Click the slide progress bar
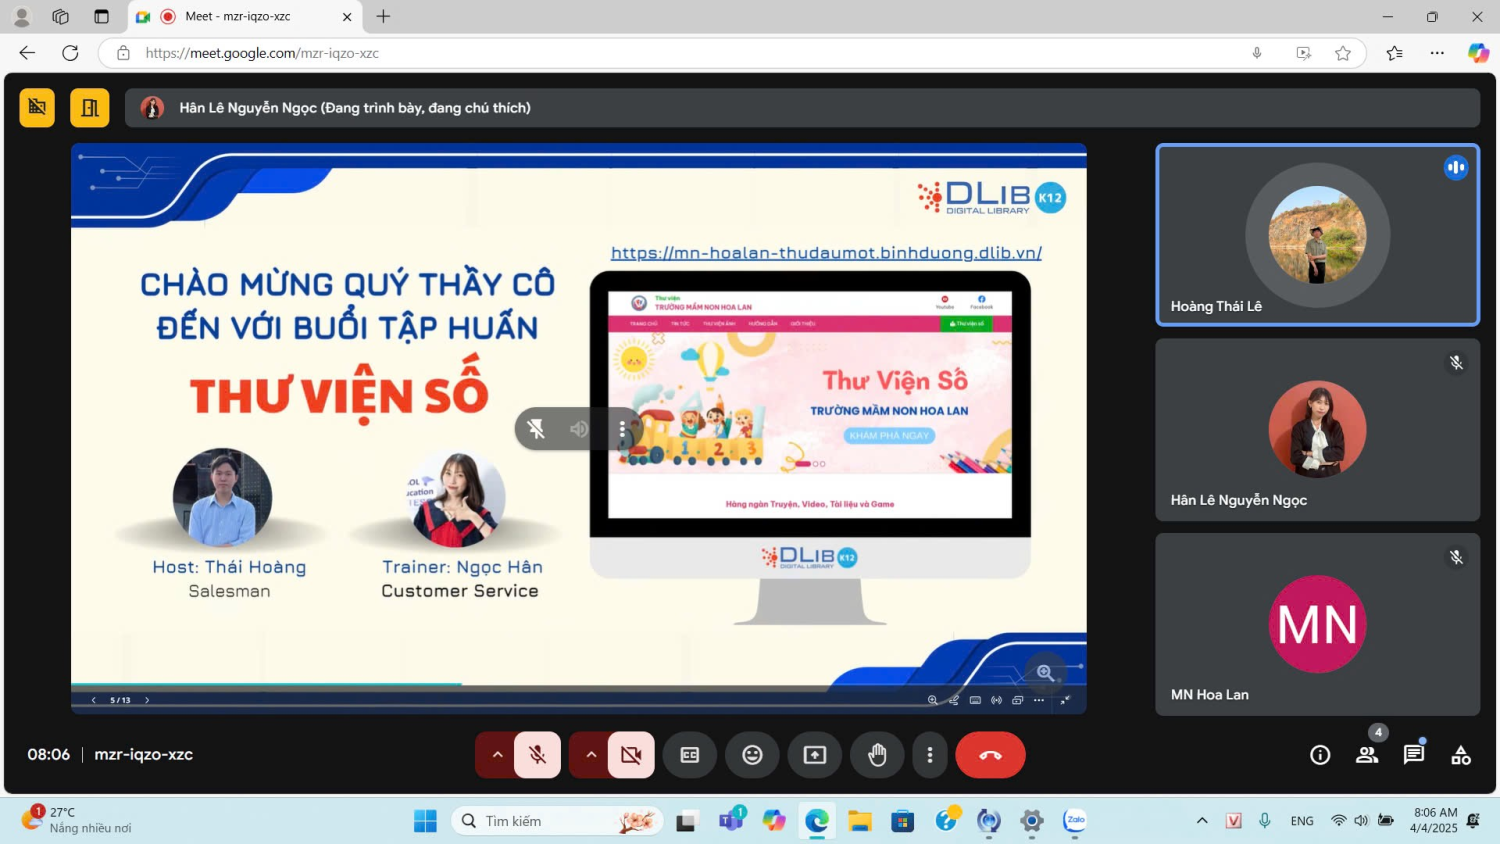The height and width of the screenshot is (844, 1500). [578, 685]
